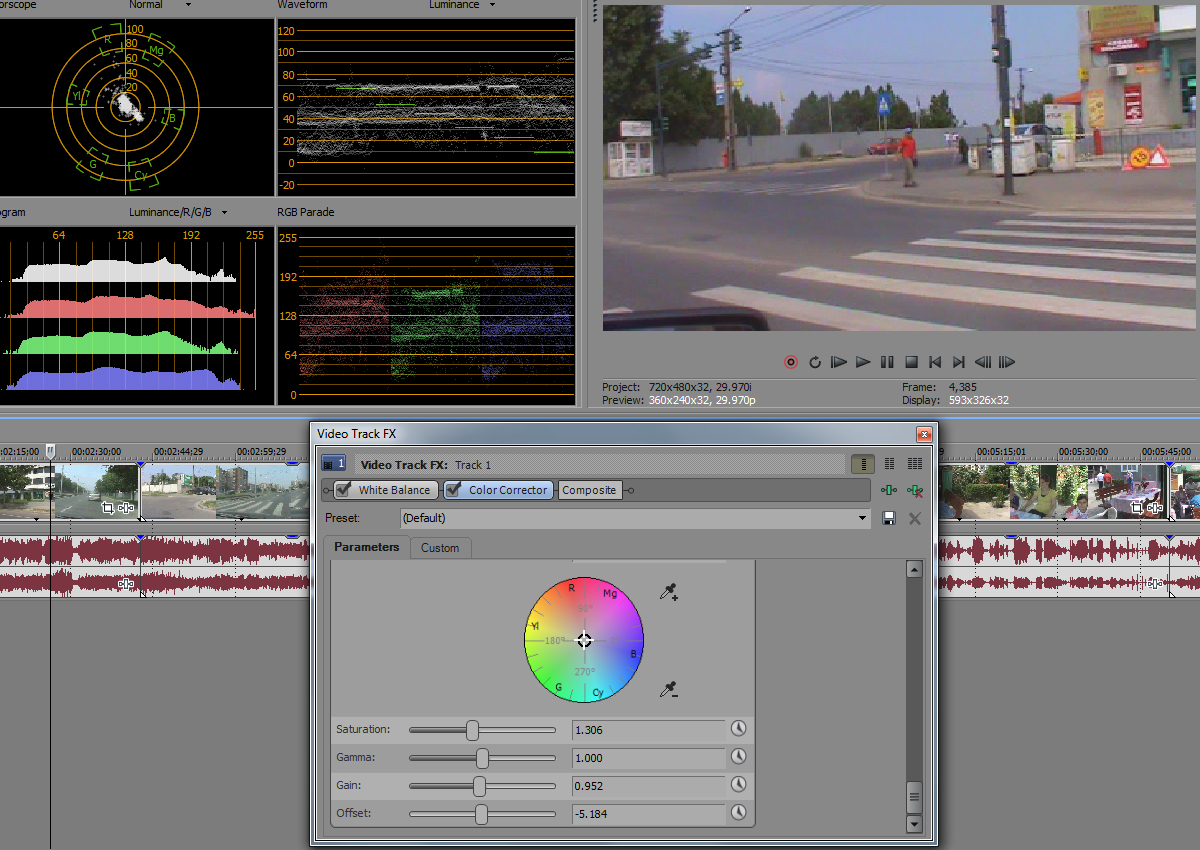Expand the Luminance waveform mode dropdown

tap(491, 5)
